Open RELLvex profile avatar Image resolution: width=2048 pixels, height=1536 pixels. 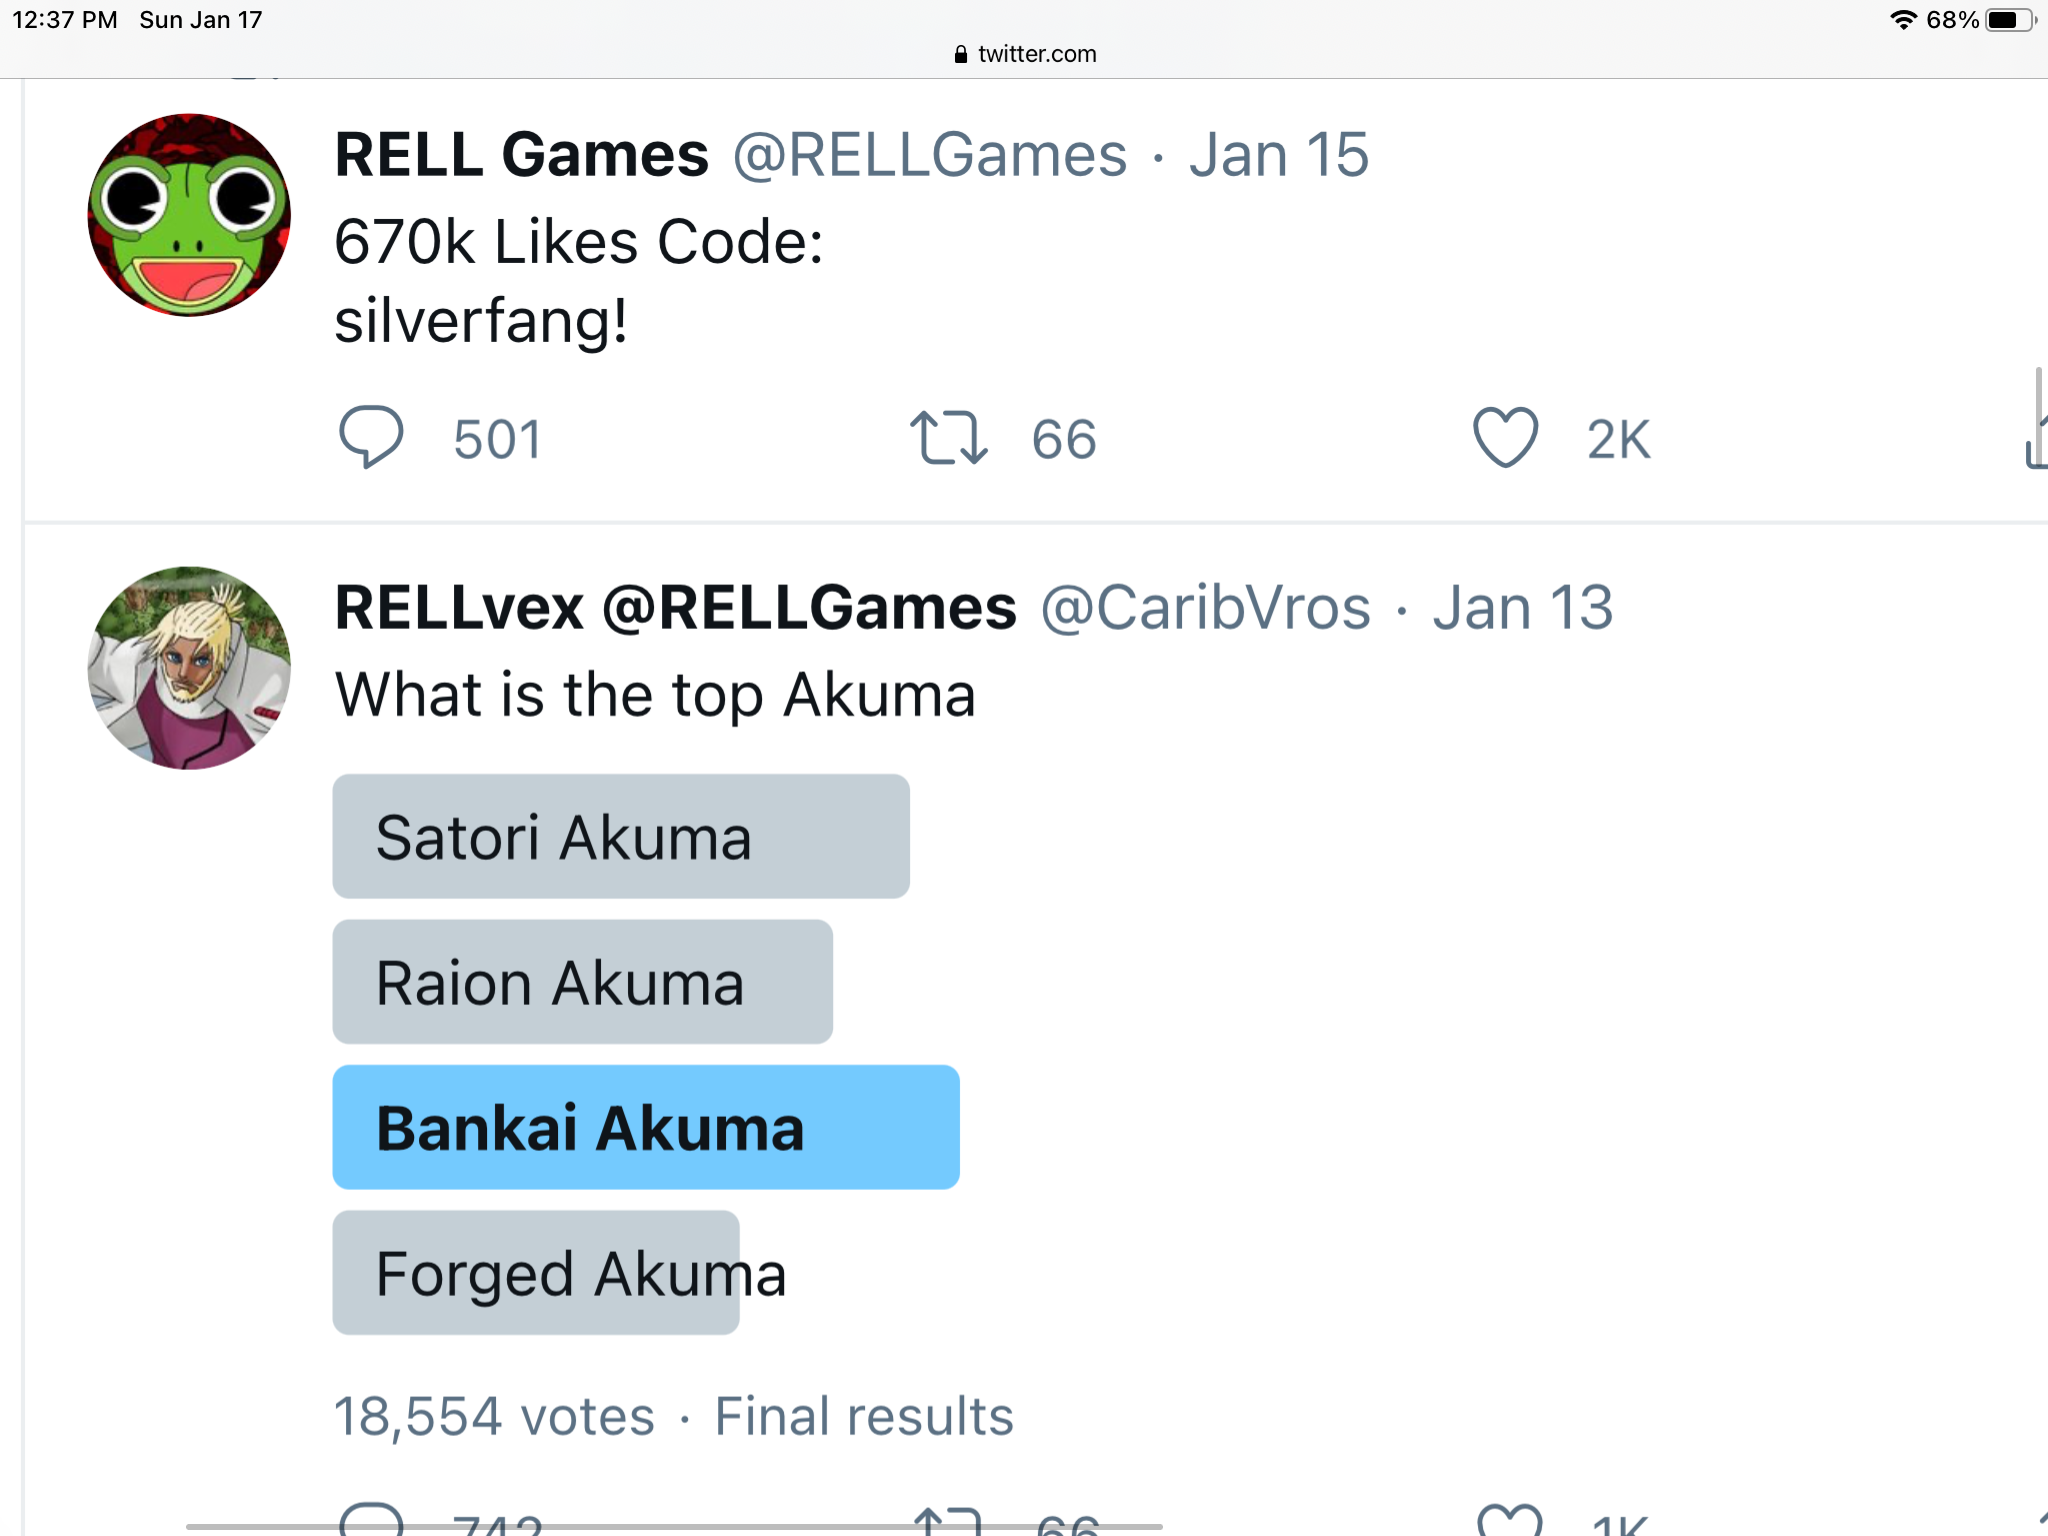(189, 668)
